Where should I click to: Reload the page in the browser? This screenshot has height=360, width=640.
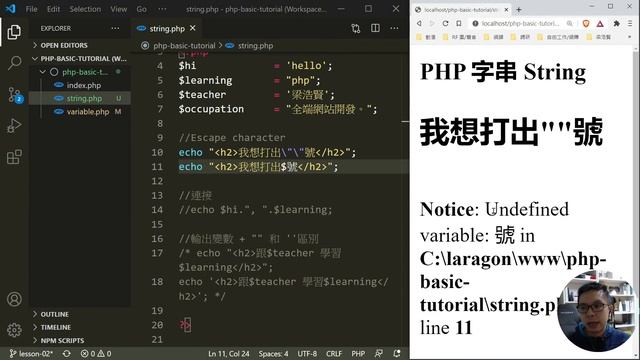[445, 24]
